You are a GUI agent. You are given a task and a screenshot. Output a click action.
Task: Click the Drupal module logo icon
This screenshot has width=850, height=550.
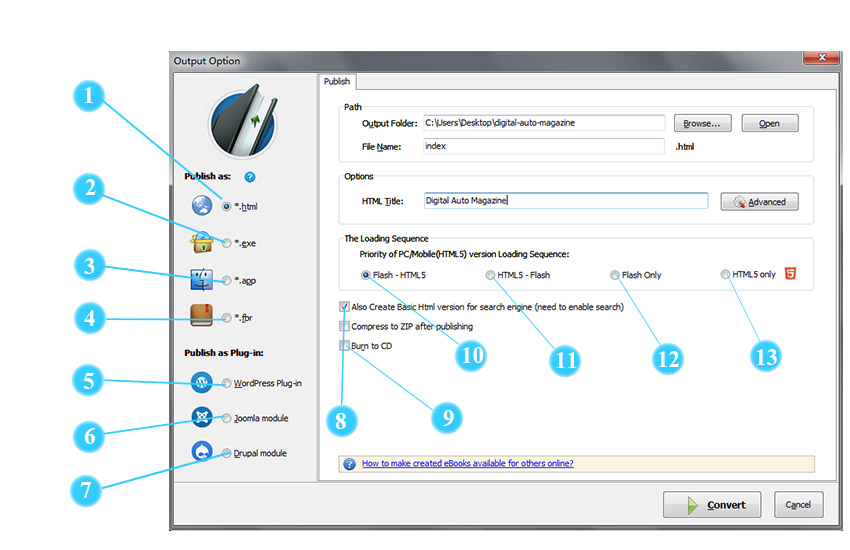tap(202, 452)
